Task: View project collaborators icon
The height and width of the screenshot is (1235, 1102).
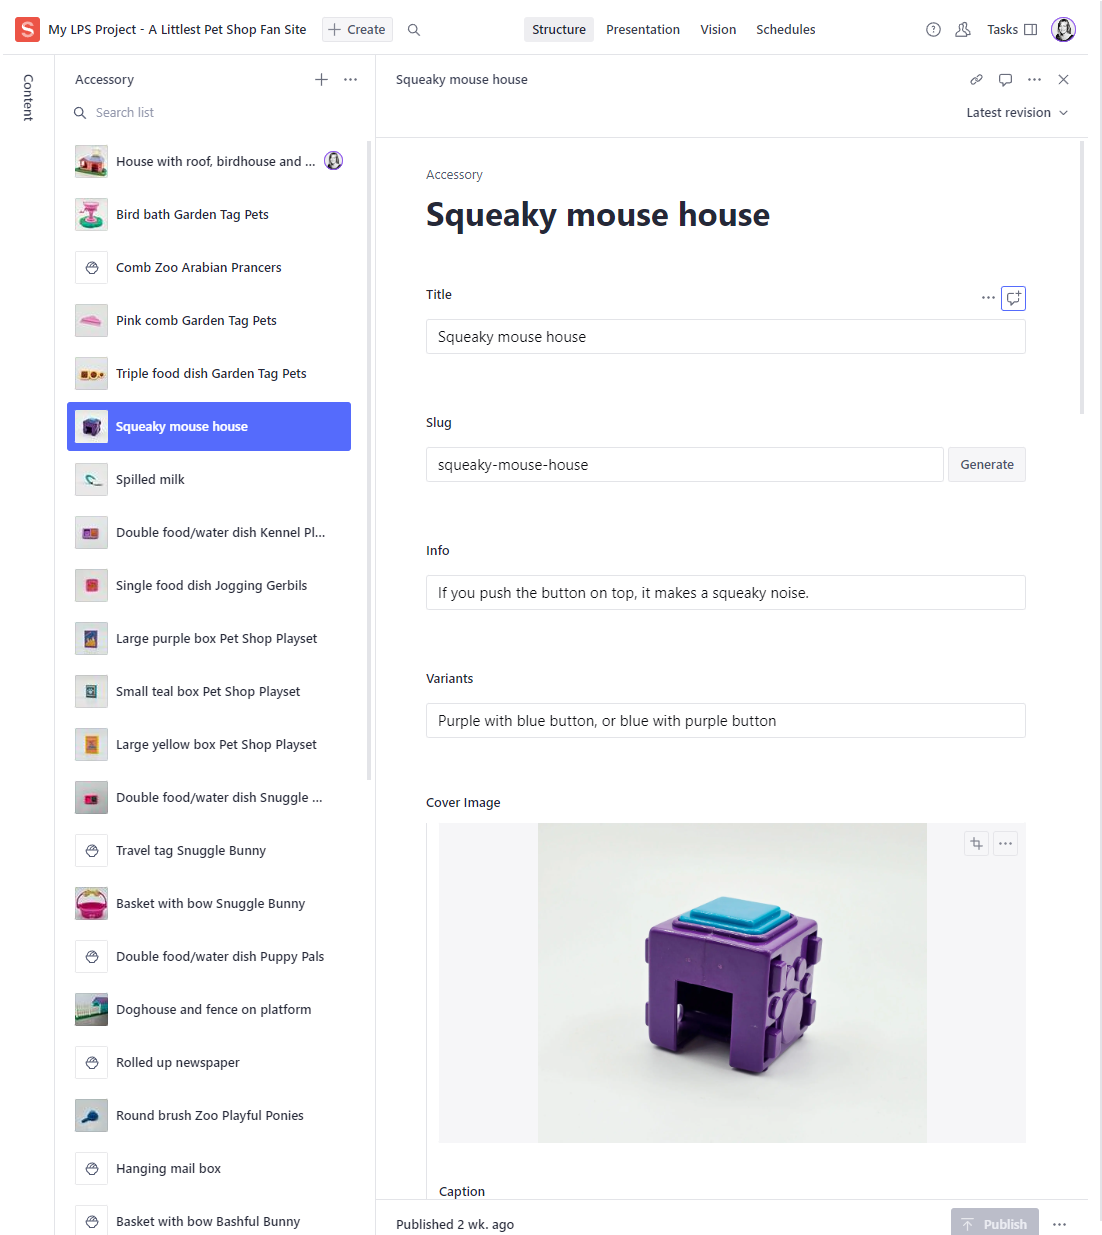Action: click(x=962, y=29)
